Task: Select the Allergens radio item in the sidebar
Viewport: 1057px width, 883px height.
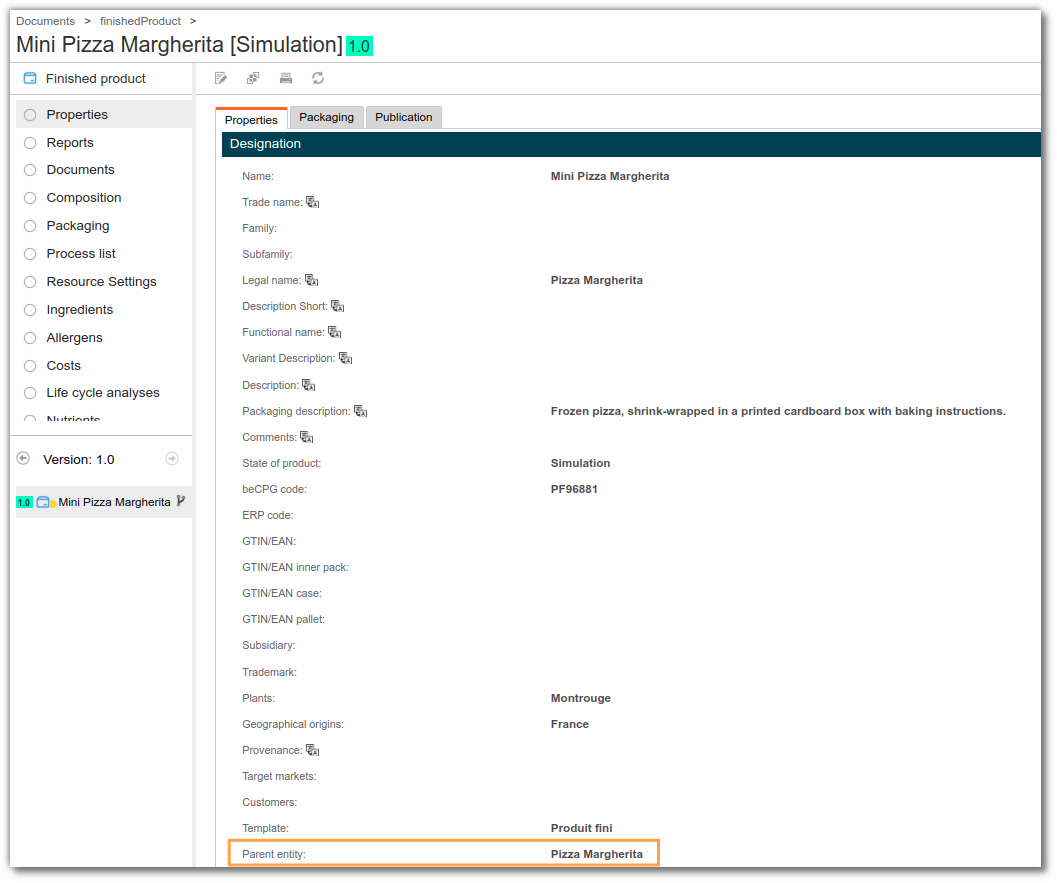Action: point(30,338)
